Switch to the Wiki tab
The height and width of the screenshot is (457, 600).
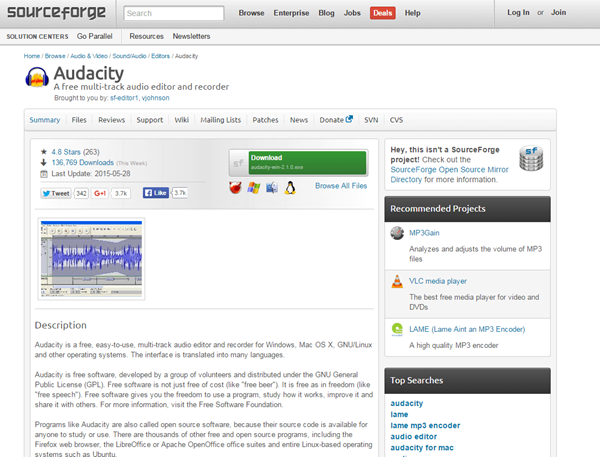pyautogui.click(x=182, y=120)
